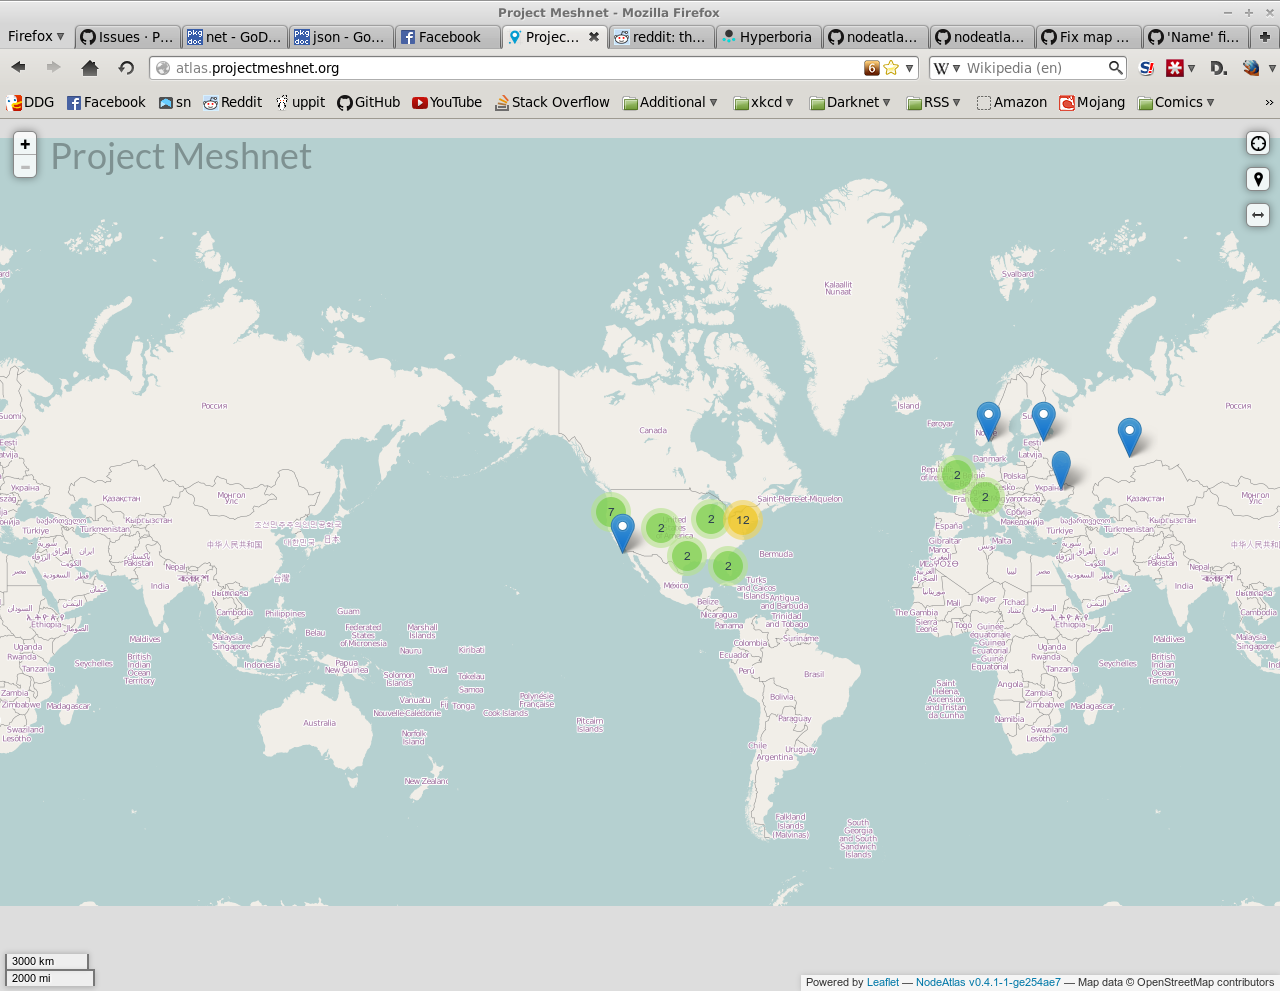Open the 2-node cluster near Florida
Image resolution: width=1280 pixels, height=991 pixels.
click(x=728, y=566)
